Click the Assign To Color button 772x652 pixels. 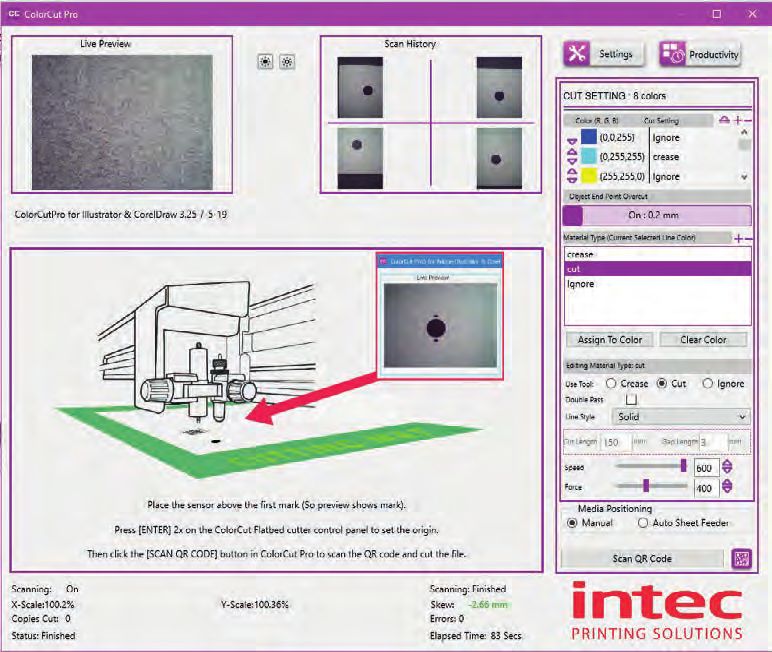[610, 340]
